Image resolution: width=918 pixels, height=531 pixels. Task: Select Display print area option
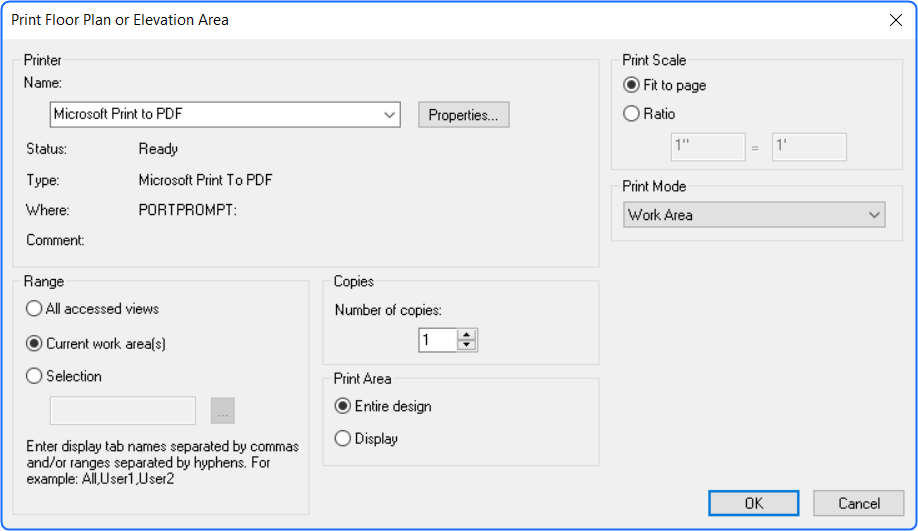click(343, 438)
